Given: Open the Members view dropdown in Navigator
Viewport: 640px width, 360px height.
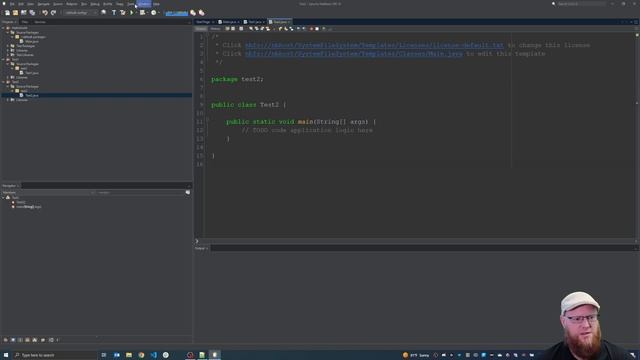Looking at the screenshot, I should tap(49, 192).
